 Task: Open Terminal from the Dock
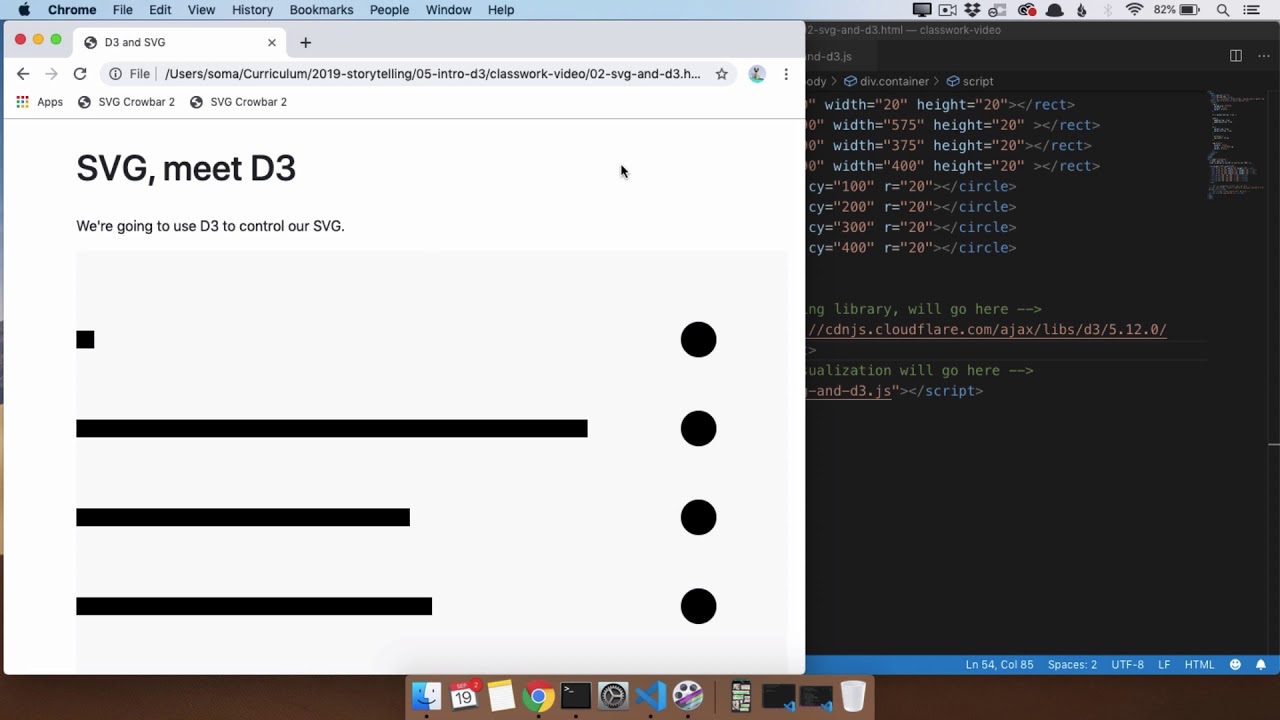576,696
